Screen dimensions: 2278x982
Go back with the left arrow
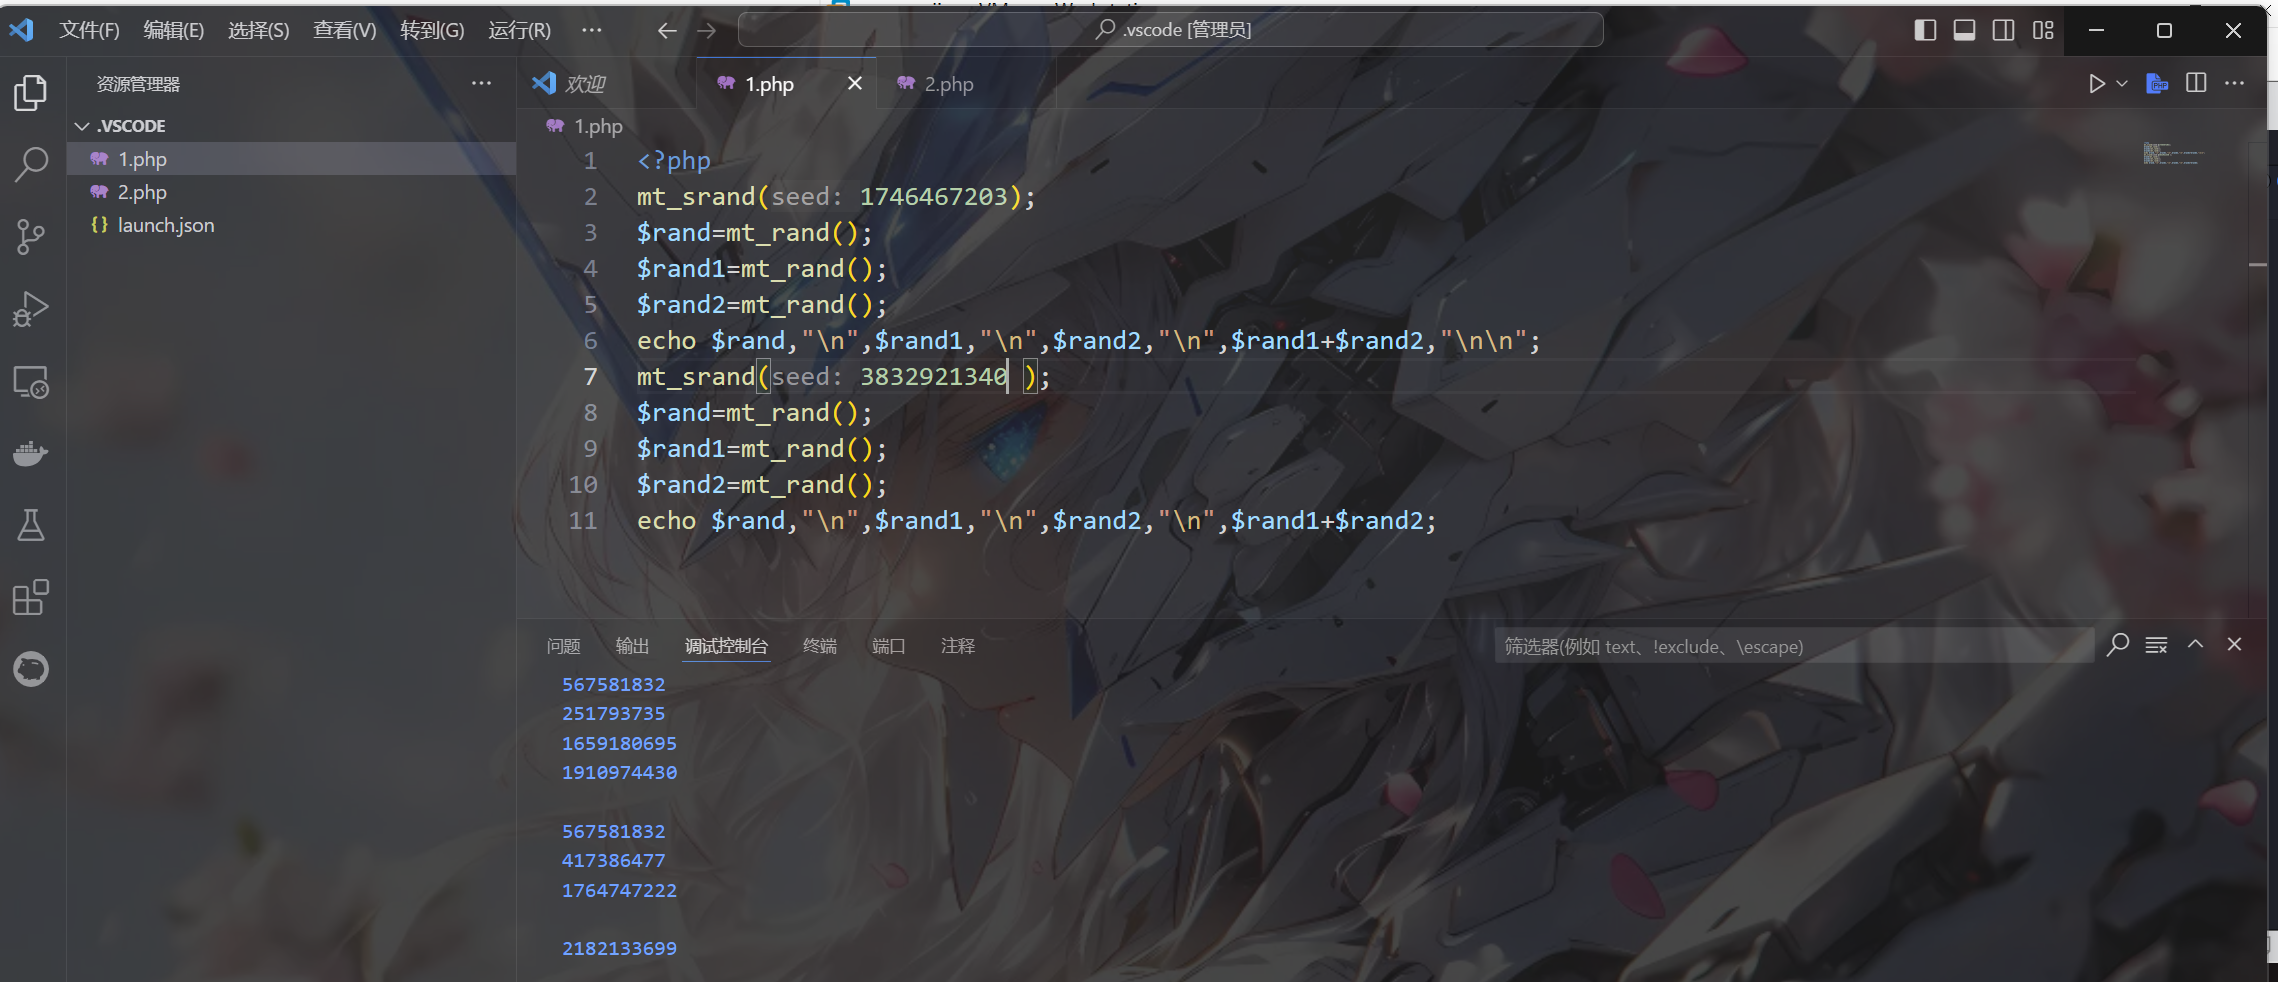(667, 31)
